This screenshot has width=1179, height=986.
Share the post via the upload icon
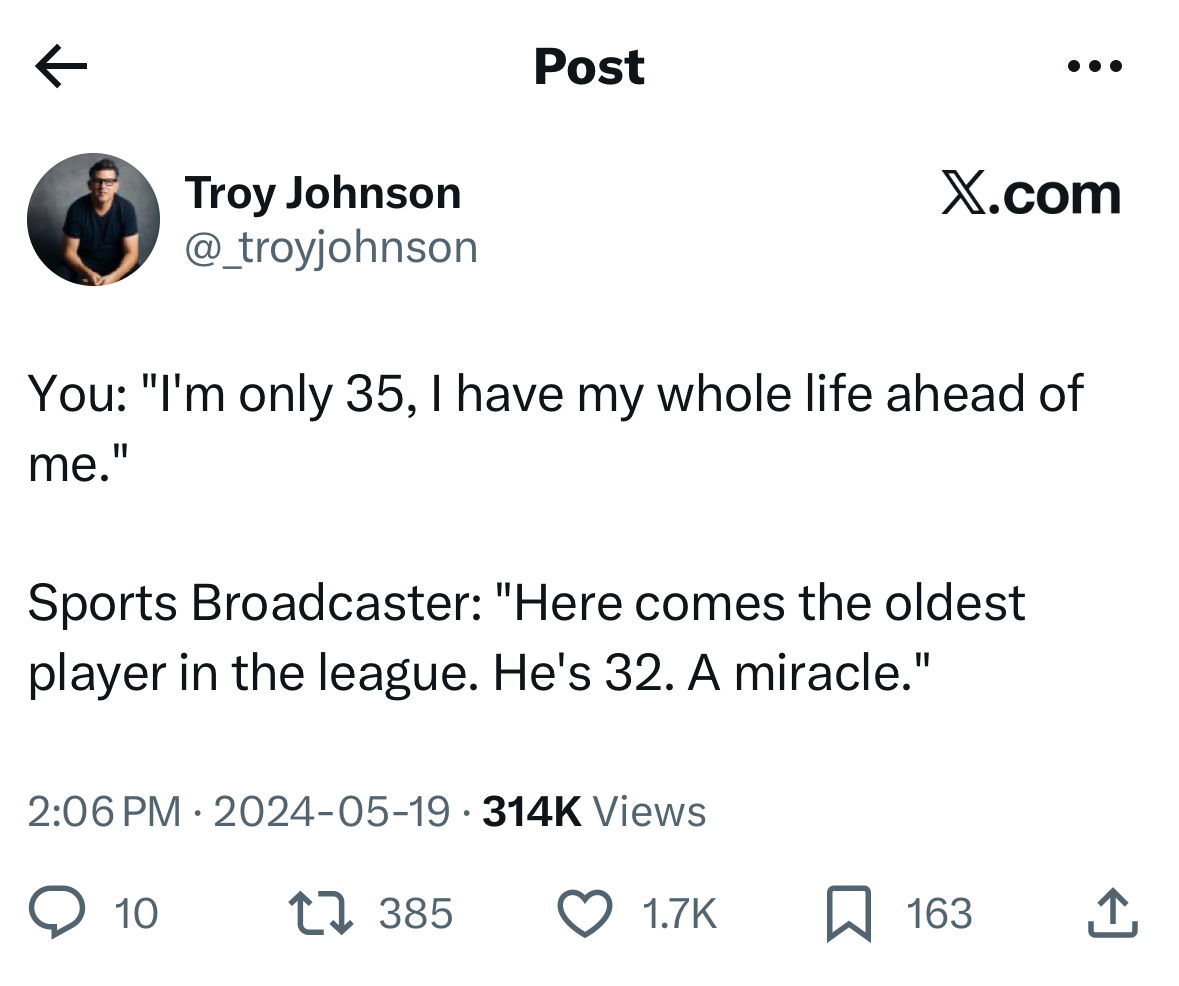click(1113, 913)
